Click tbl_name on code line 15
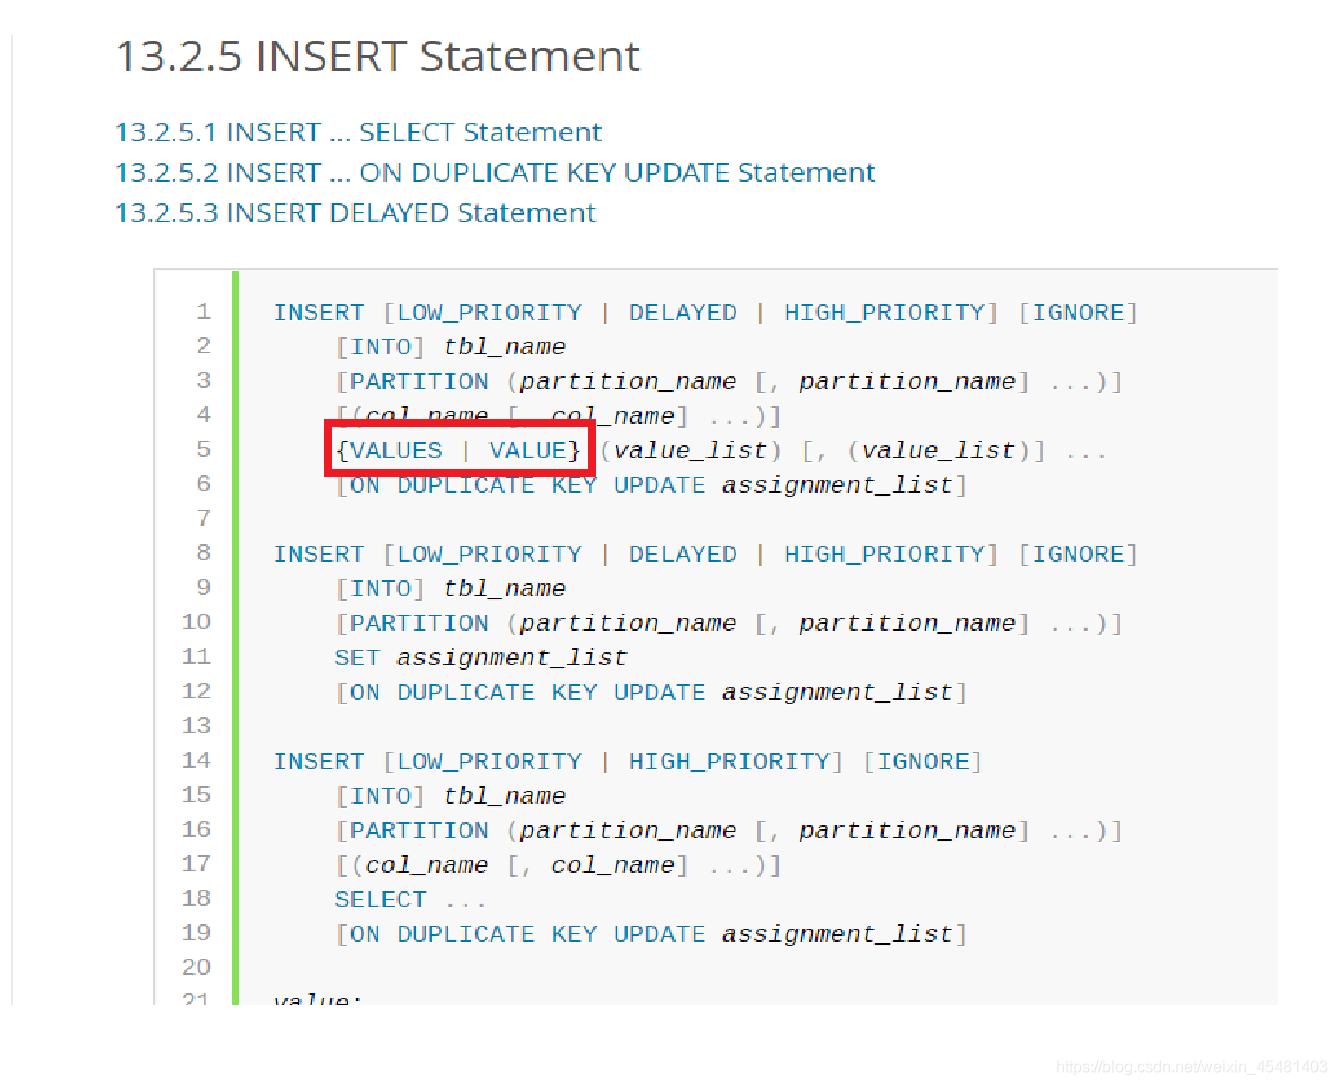The image size is (1337, 1085). (504, 796)
